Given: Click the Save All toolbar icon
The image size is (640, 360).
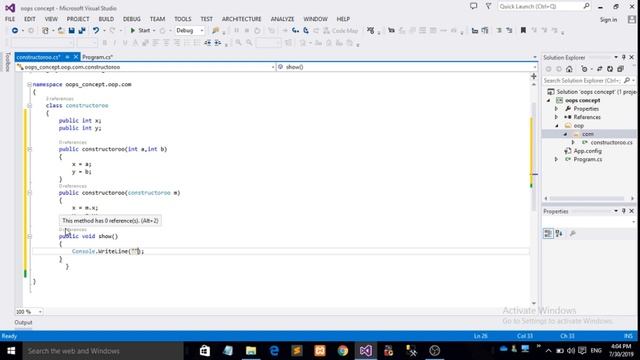Looking at the screenshot, I should click(x=82, y=31).
